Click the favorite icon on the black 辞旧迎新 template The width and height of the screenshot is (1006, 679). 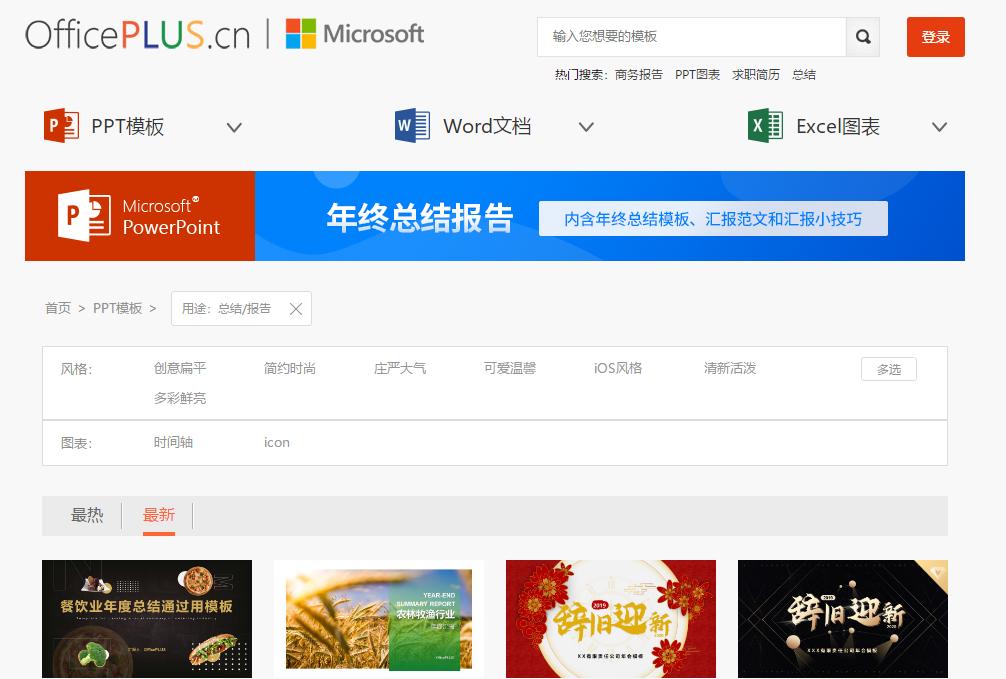tap(938, 570)
